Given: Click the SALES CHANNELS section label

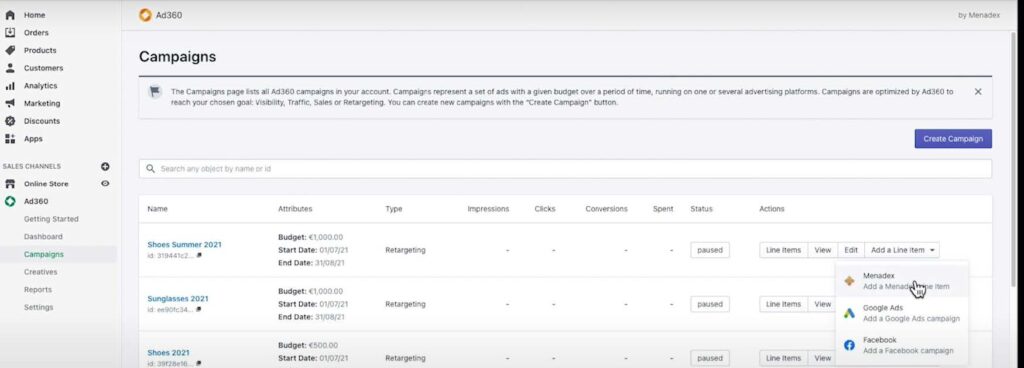Looking at the screenshot, I should [31, 166].
